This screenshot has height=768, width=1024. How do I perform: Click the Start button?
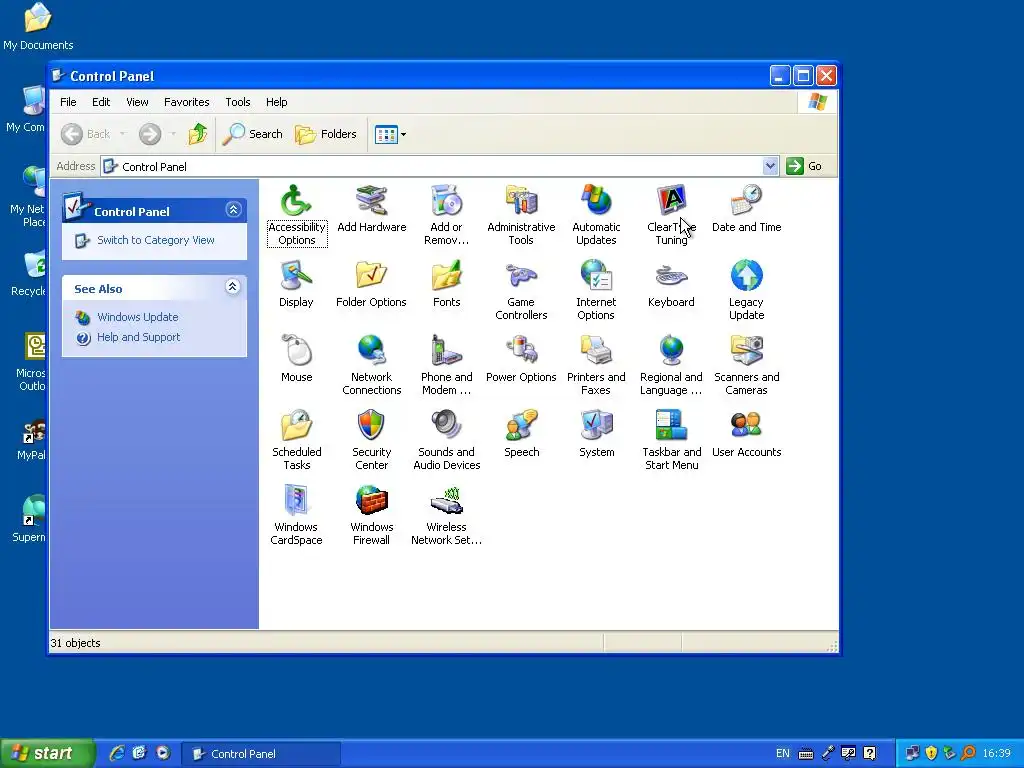tap(47, 754)
